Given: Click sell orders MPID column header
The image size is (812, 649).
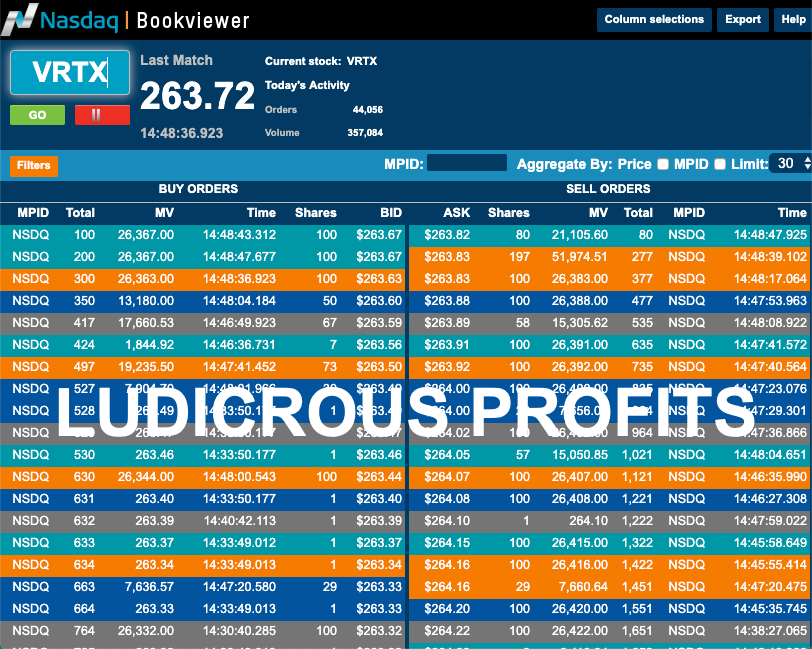Looking at the screenshot, I should (689, 213).
